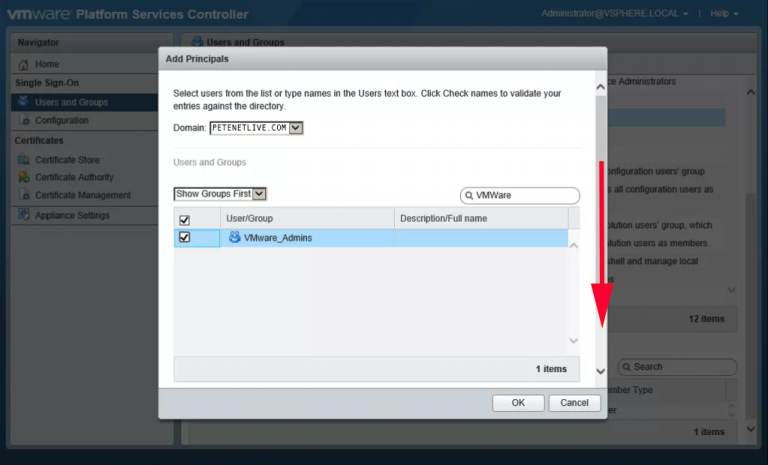This screenshot has height=465, width=768.
Task: Click the background Search input field
Action: 677,367
